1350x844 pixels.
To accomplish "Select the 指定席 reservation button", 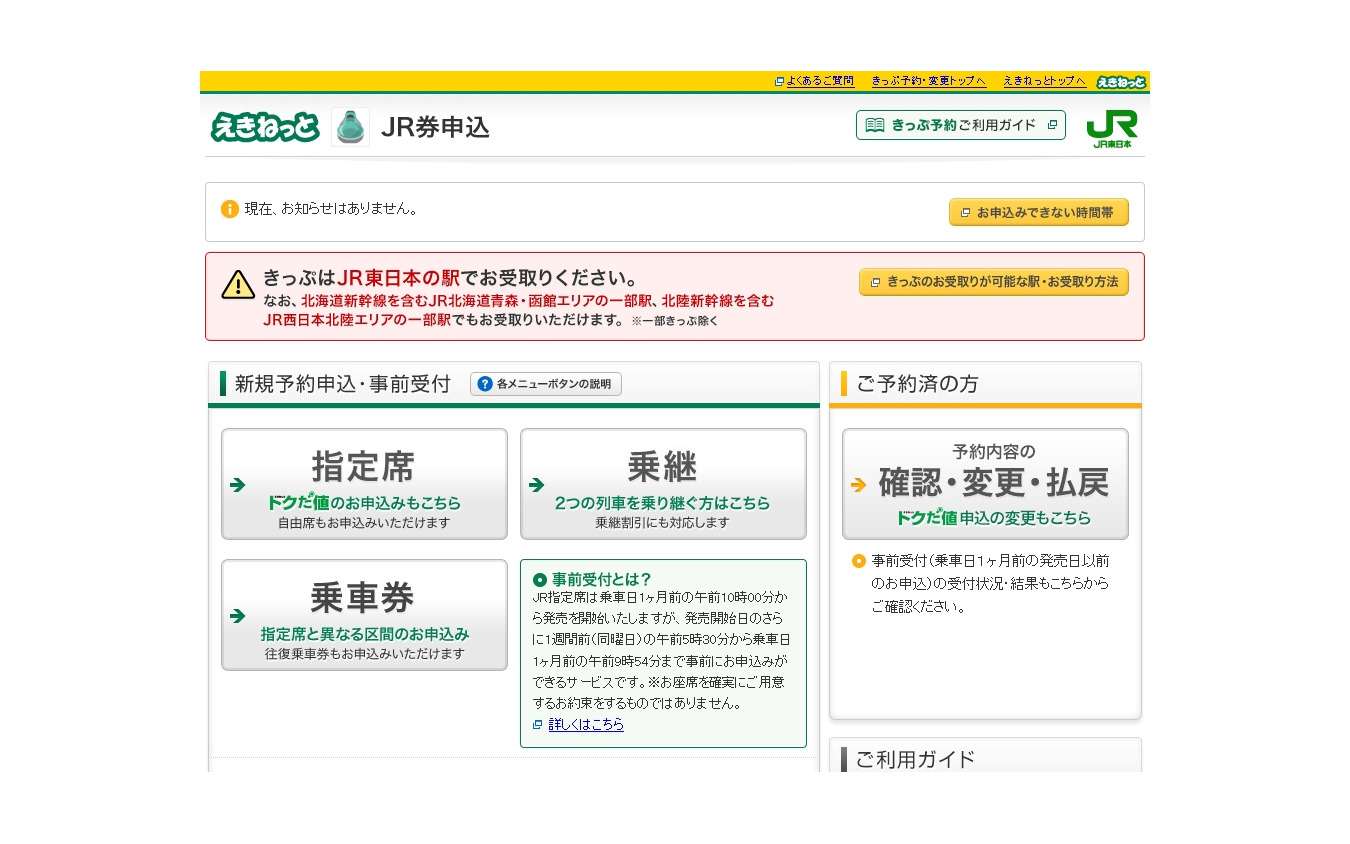I will (x=364, y=484).
